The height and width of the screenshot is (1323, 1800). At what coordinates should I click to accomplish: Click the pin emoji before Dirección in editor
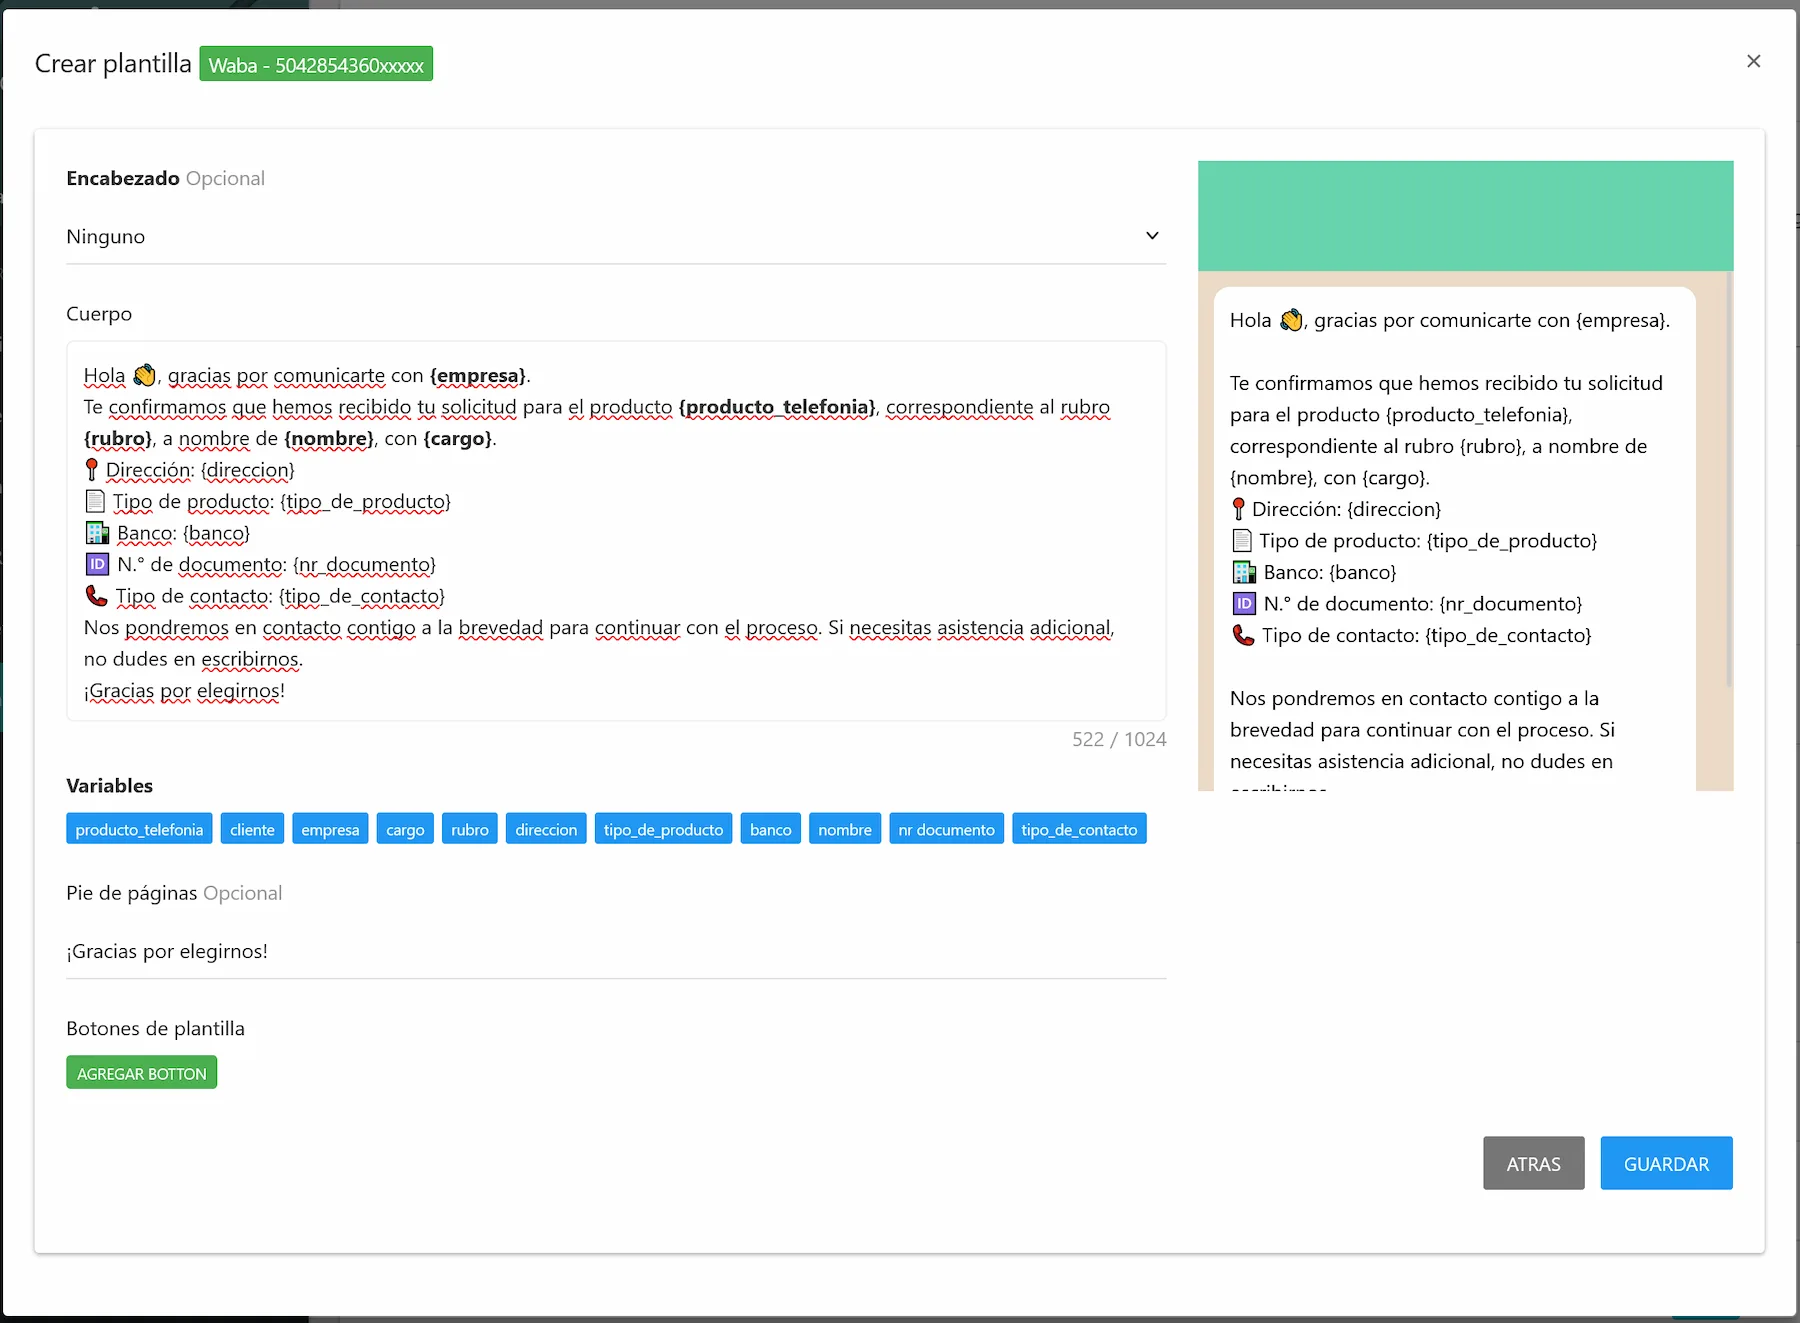click(x=92, y=469)
